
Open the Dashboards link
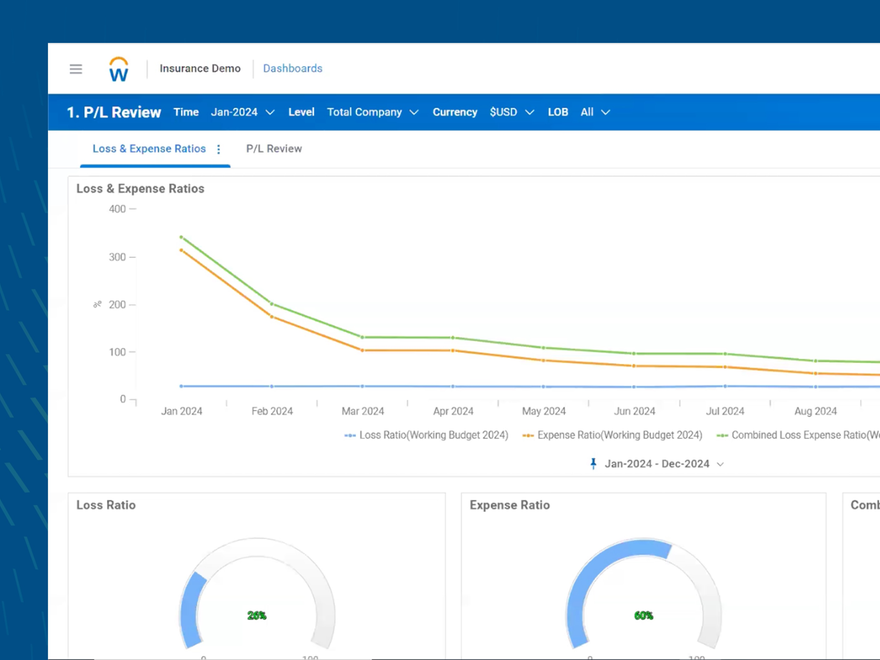click(292, 68)
